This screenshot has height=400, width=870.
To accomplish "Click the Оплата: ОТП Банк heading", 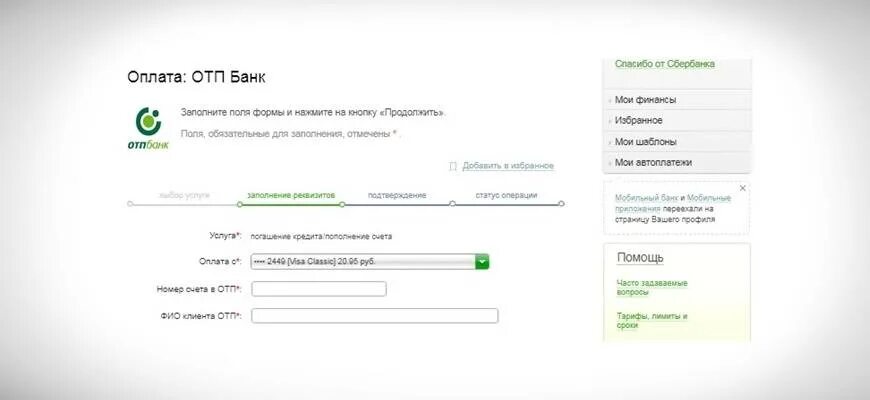I will [196, 78].
